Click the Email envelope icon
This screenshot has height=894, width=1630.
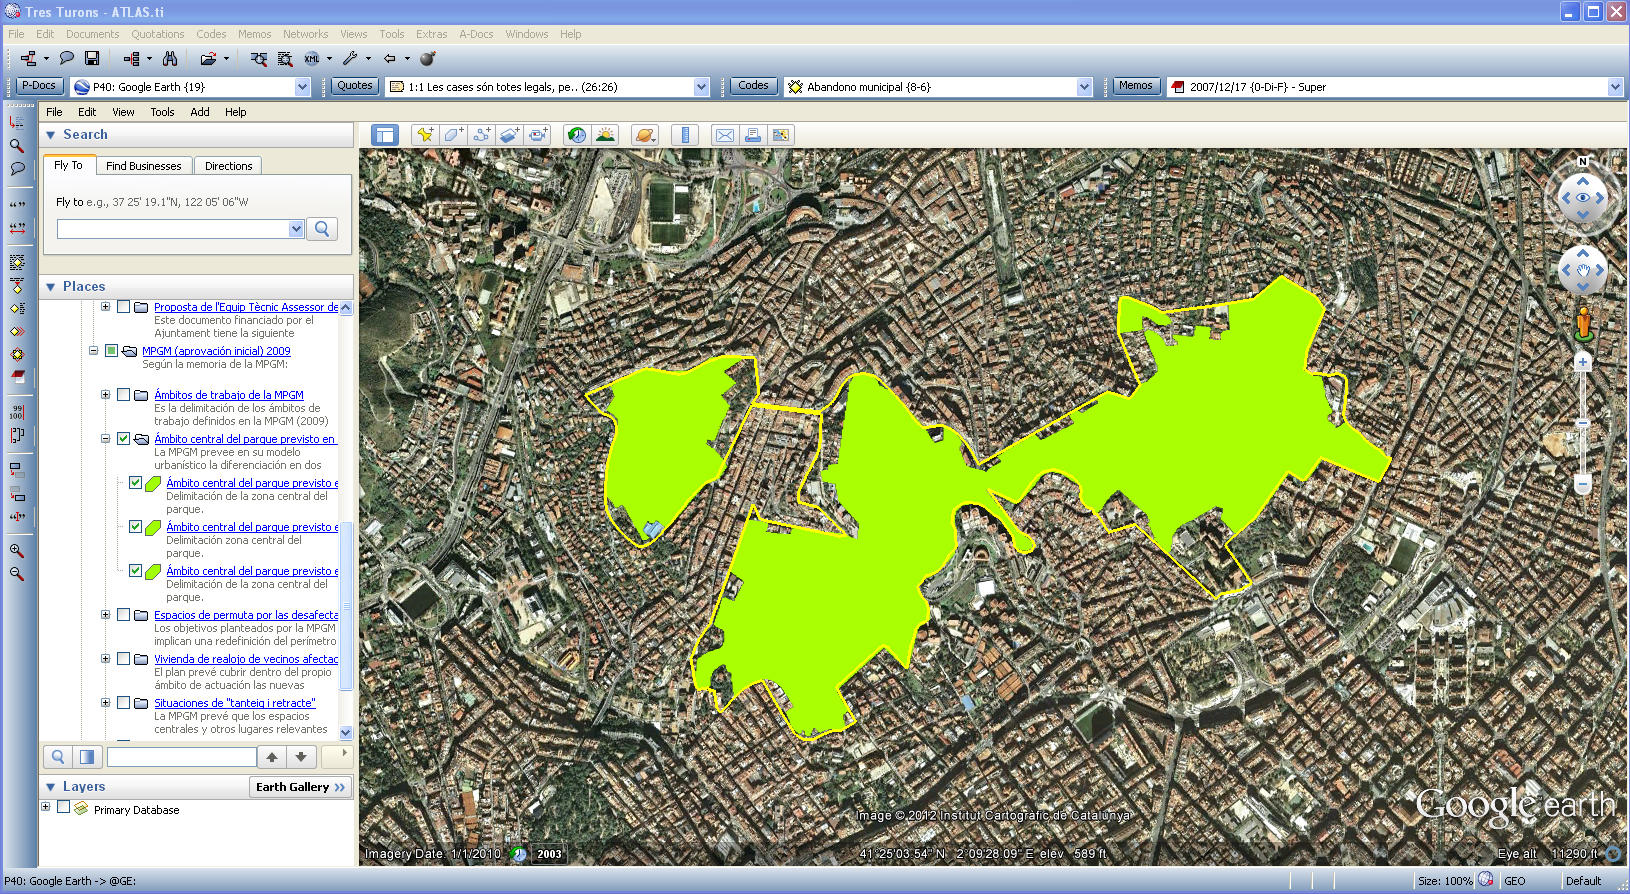click(x=725, y=135)
